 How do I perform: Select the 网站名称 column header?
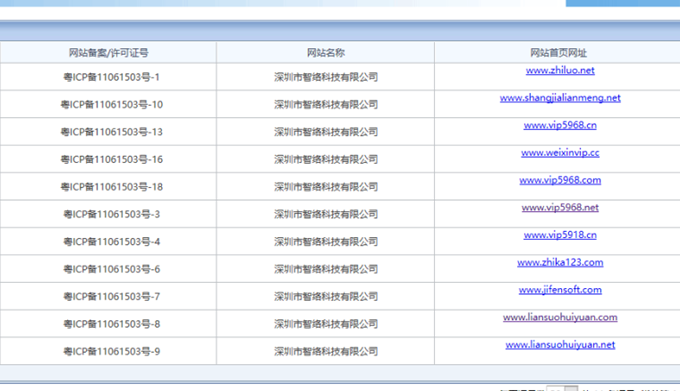[x=326, y=53]
